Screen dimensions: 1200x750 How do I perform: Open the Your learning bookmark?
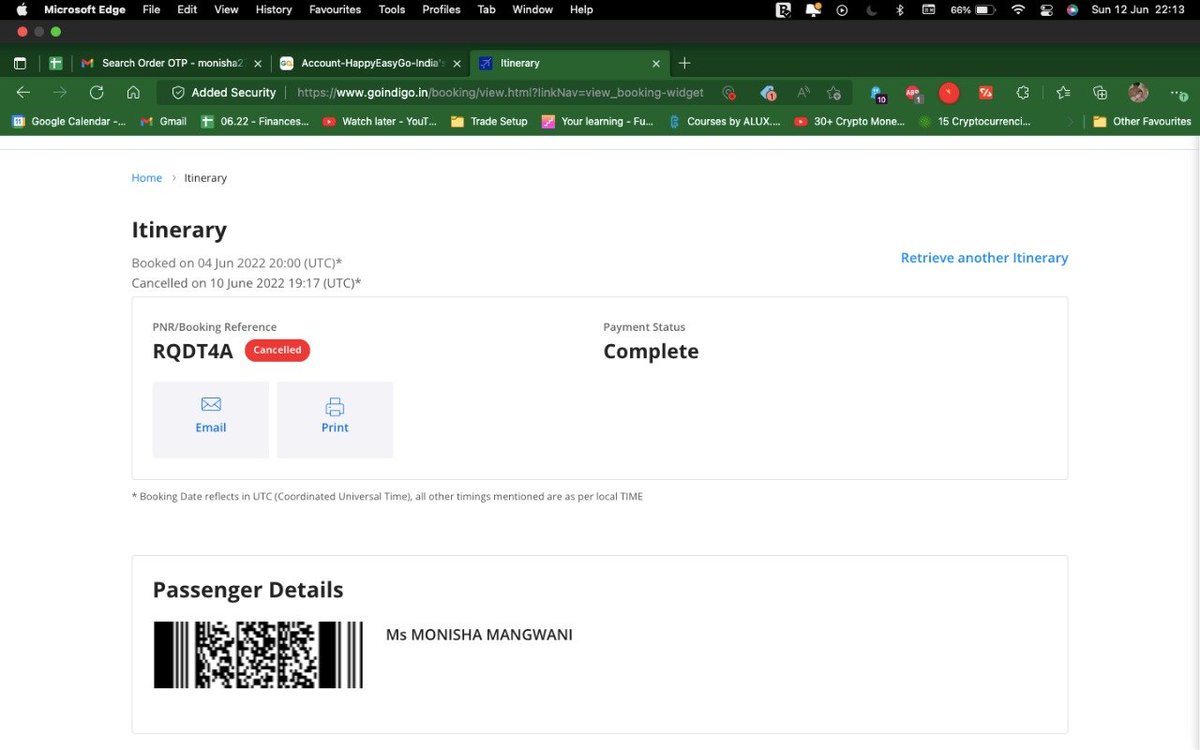pos(597,121)
